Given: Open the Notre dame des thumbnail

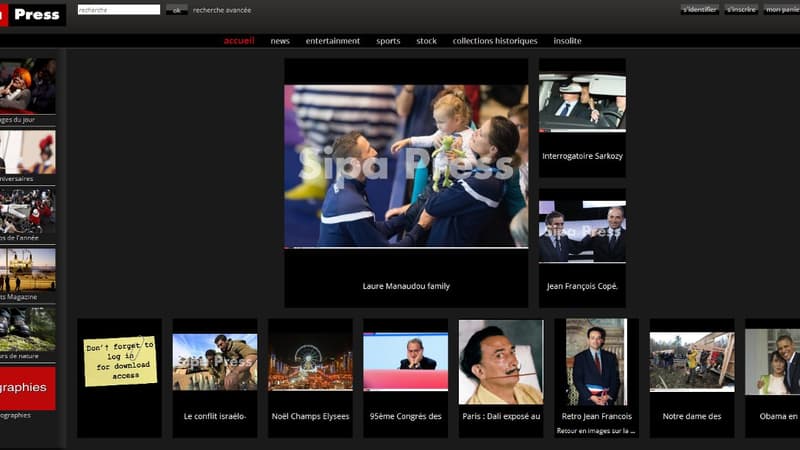Looking at the screenshot, I should pos(692,362).
